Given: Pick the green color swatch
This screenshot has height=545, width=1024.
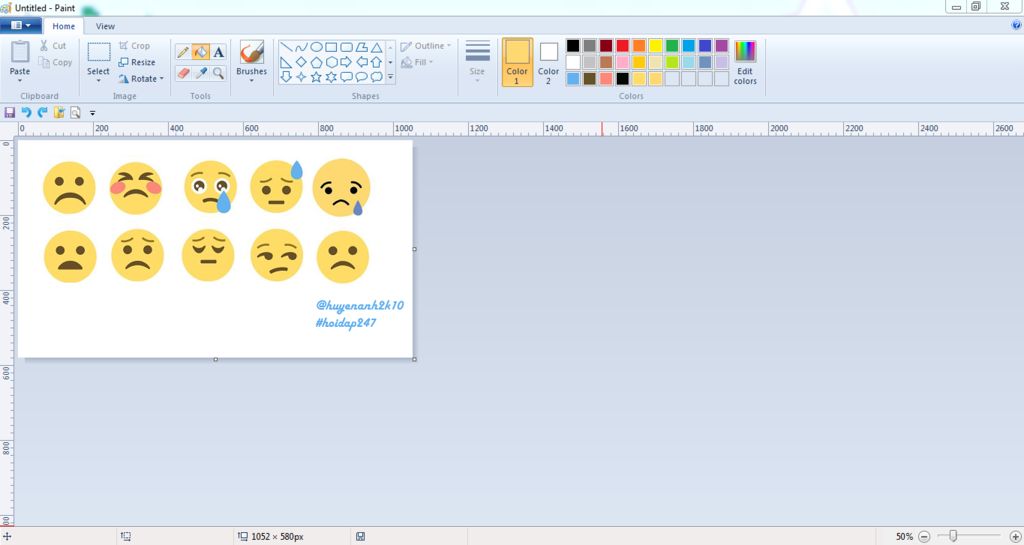Looking at the screenshot, I should tap(672, 46).
